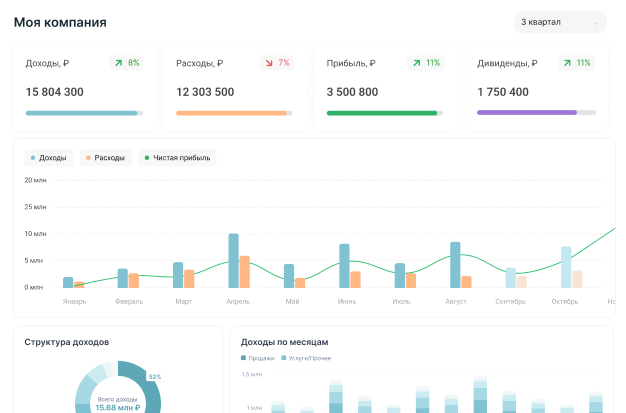Click the Структура доходов heading
The image size is (626, 413).
coord(67,342)
